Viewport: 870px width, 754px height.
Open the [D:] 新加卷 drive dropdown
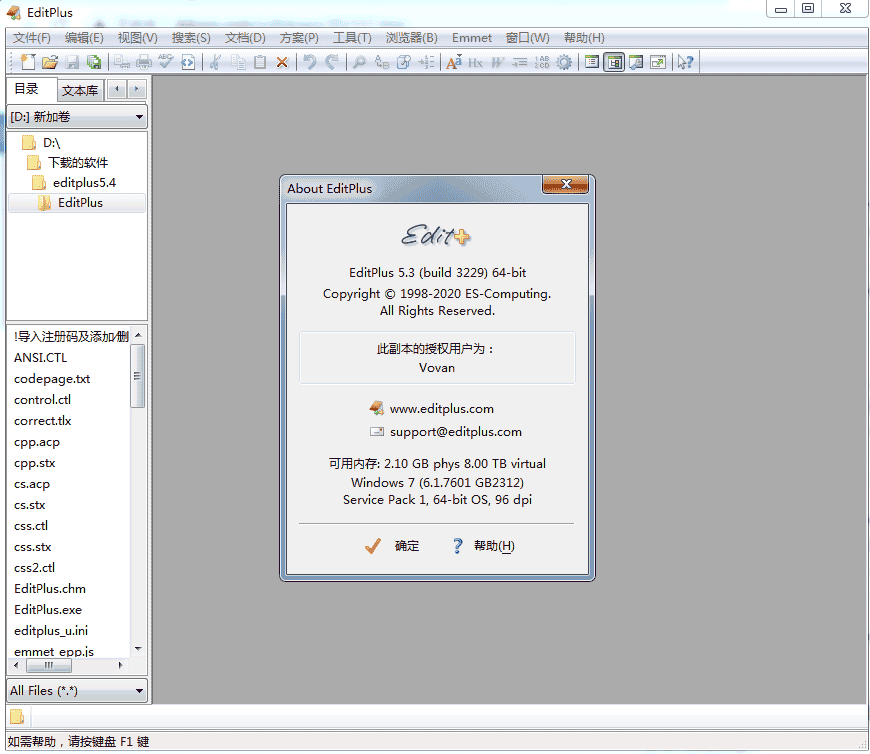(x=77, y=117)
